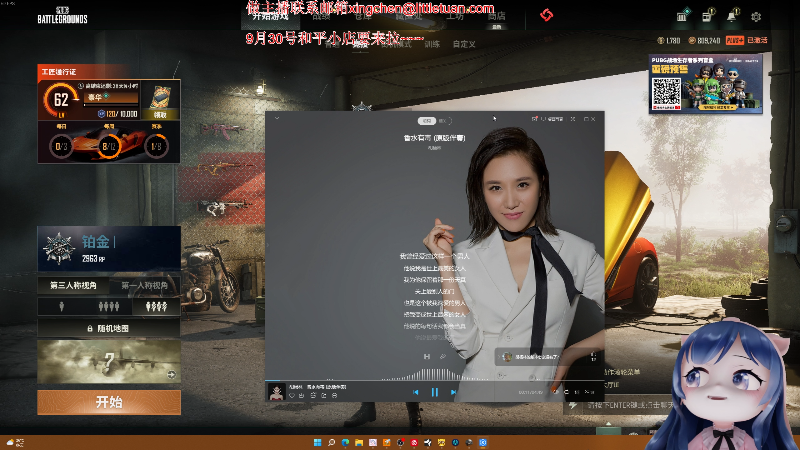
Task: Open the 8/12 weekly mission circle
Action: pyautogui.click(x=109, y=146)
